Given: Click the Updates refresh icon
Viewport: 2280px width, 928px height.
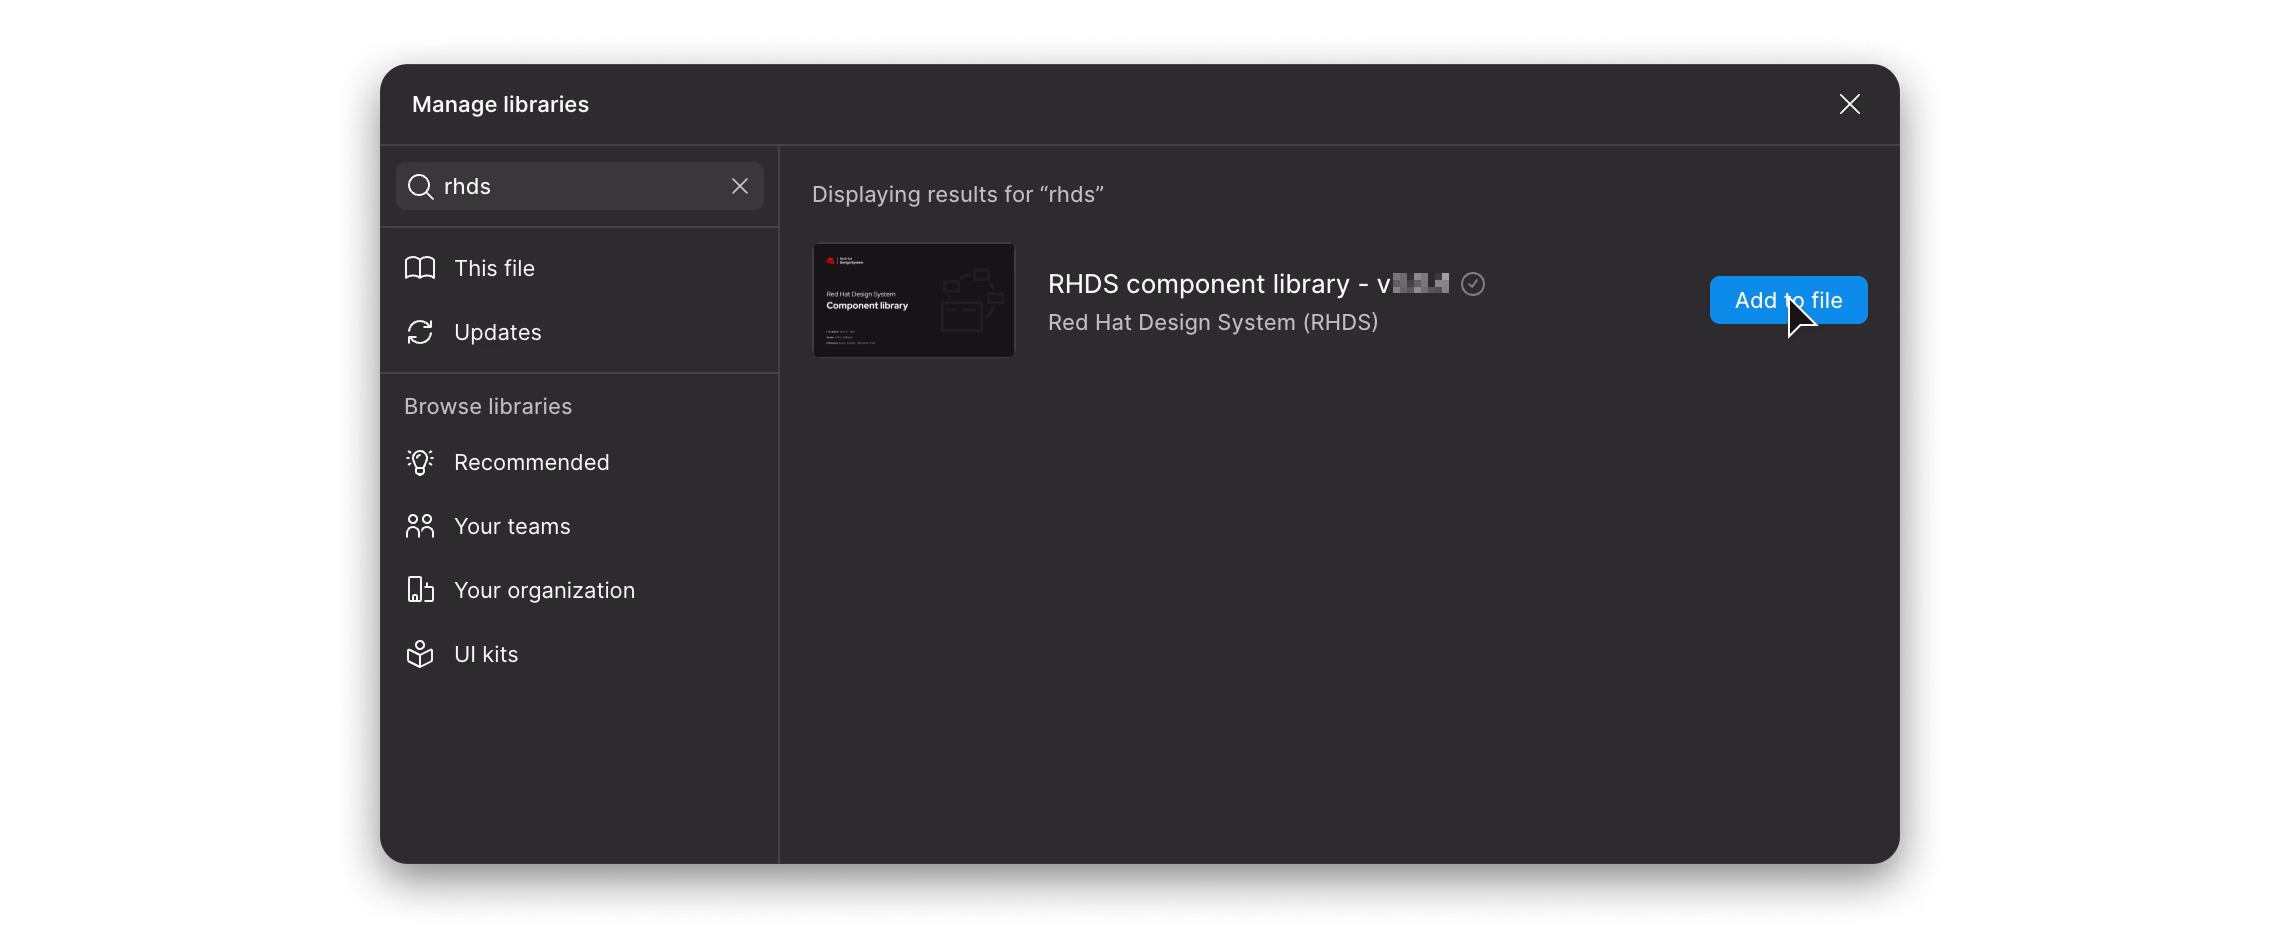Looking at the screenshot, I should [420, 332].
